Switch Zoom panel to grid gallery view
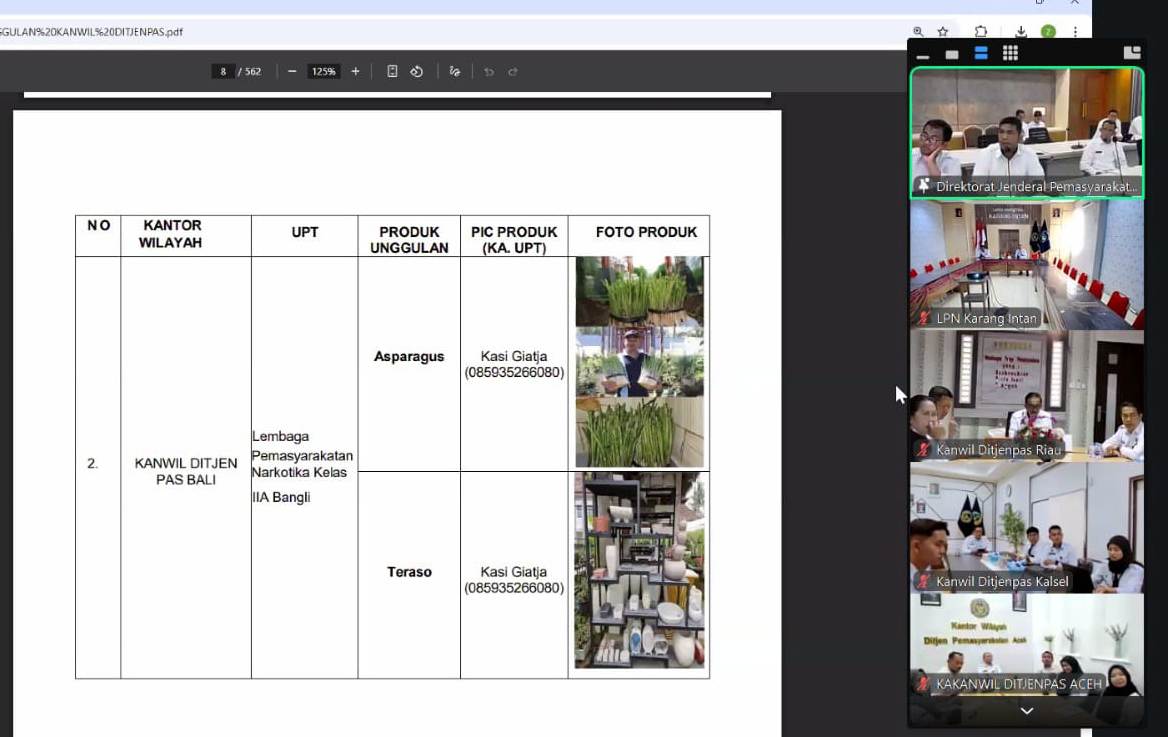This screenshot has height=737, width=1168. pyautogui.click(x=1010, y=53)
